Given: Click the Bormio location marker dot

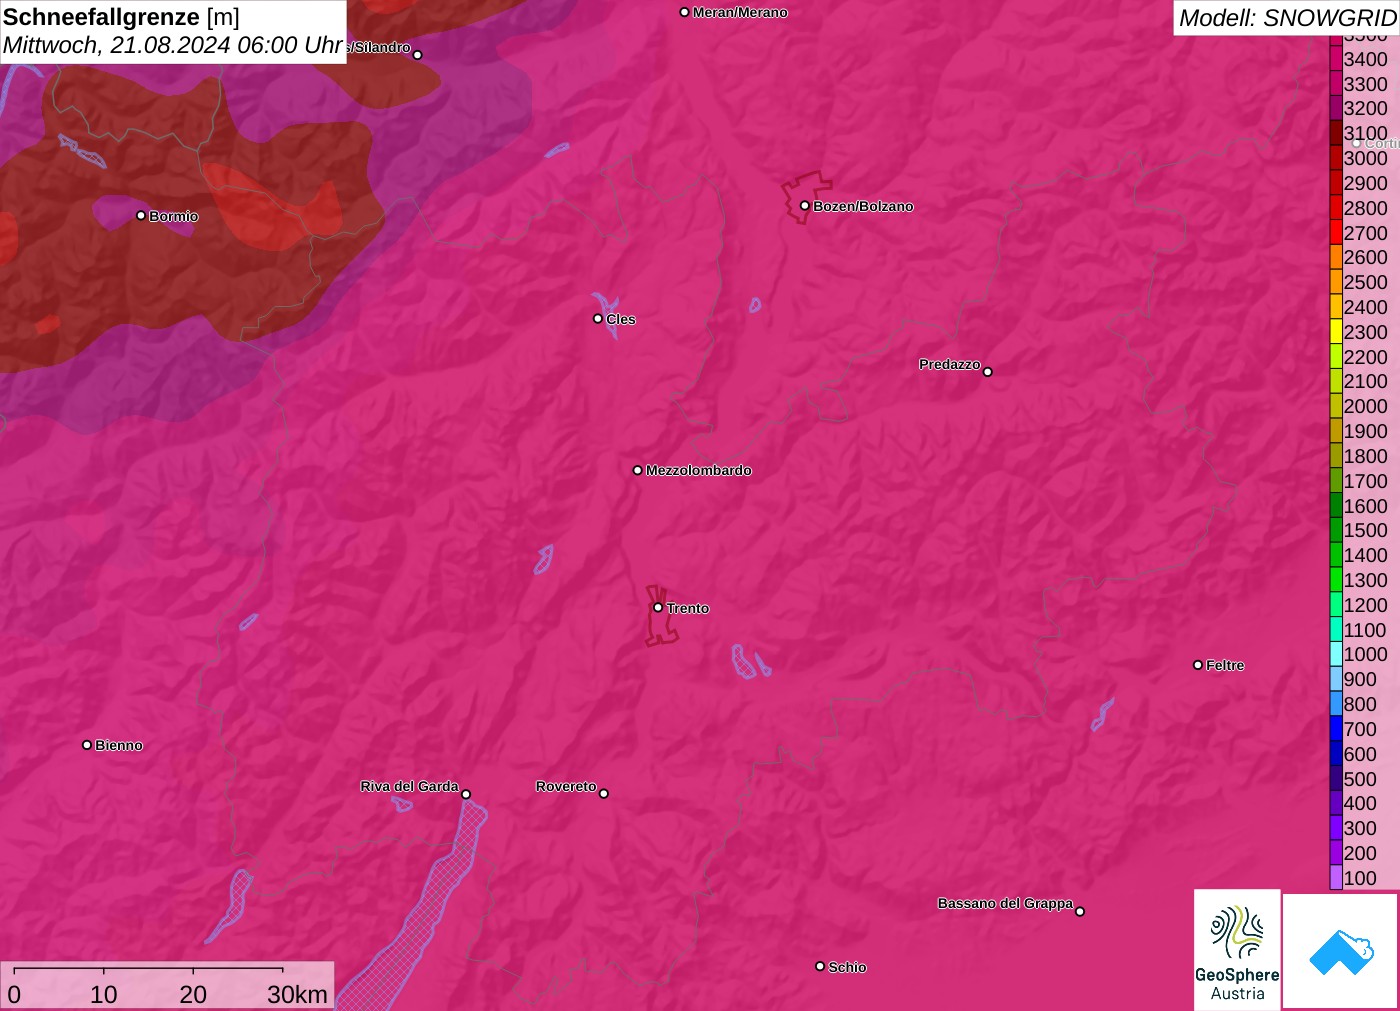Looking at the screenshot, I should [x=141, y=215].
